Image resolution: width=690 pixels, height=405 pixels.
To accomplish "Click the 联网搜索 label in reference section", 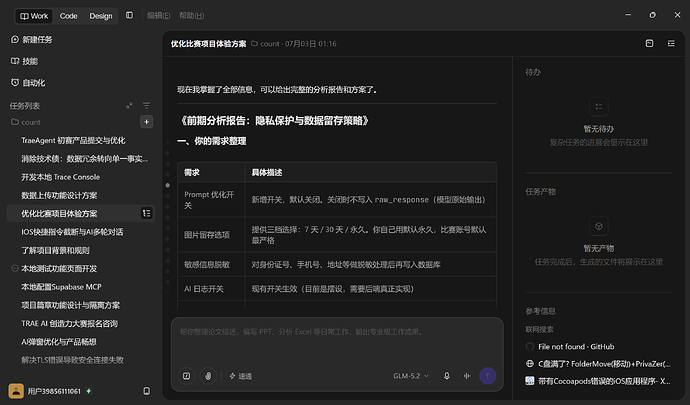I will (539, 329).
